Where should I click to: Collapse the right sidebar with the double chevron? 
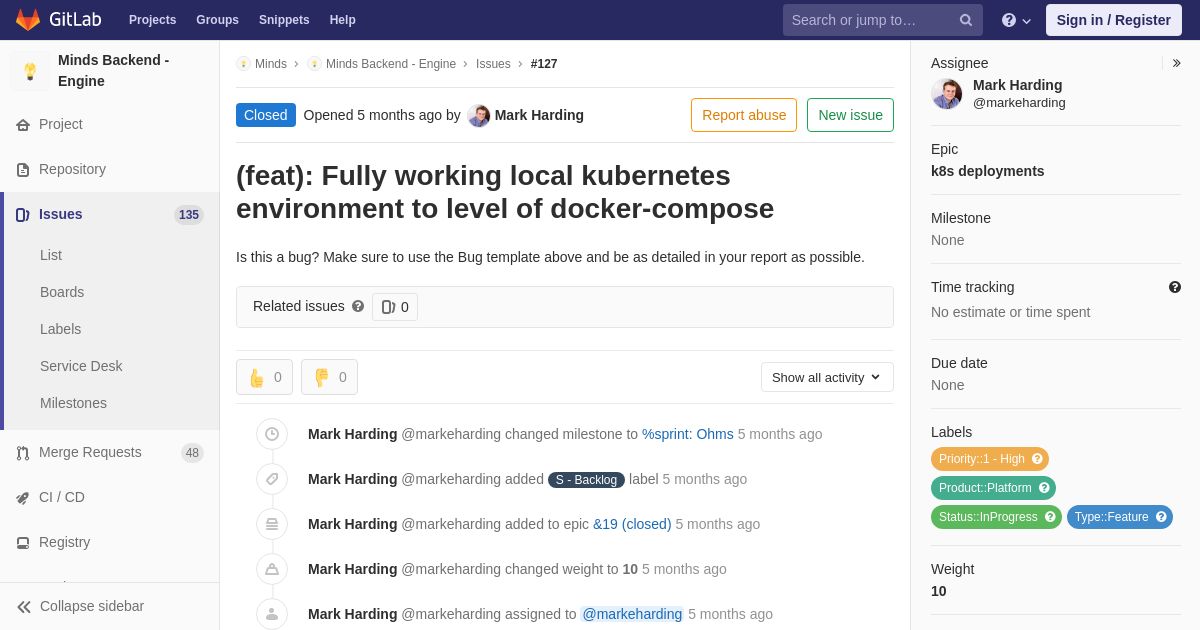click(1177, 63)
